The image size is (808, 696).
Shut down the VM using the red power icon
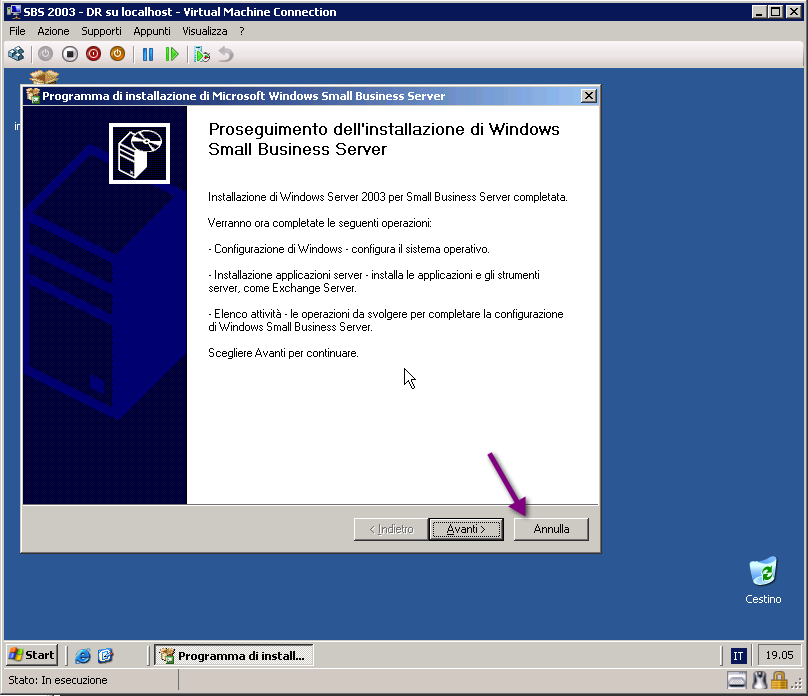click(93, 54)
